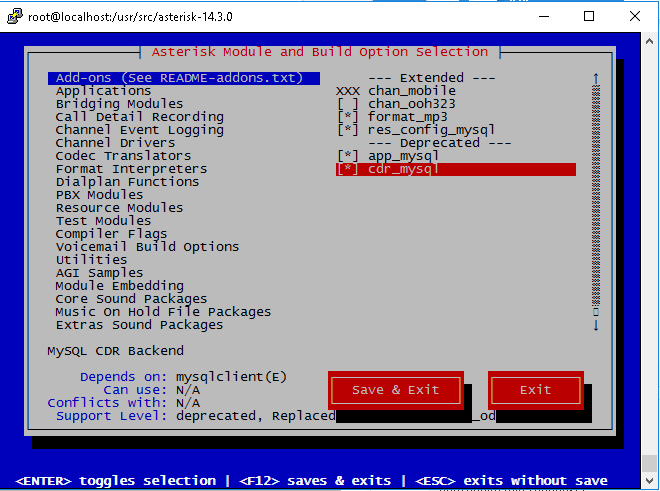Click the terminal window scroll up arrow

649,41
